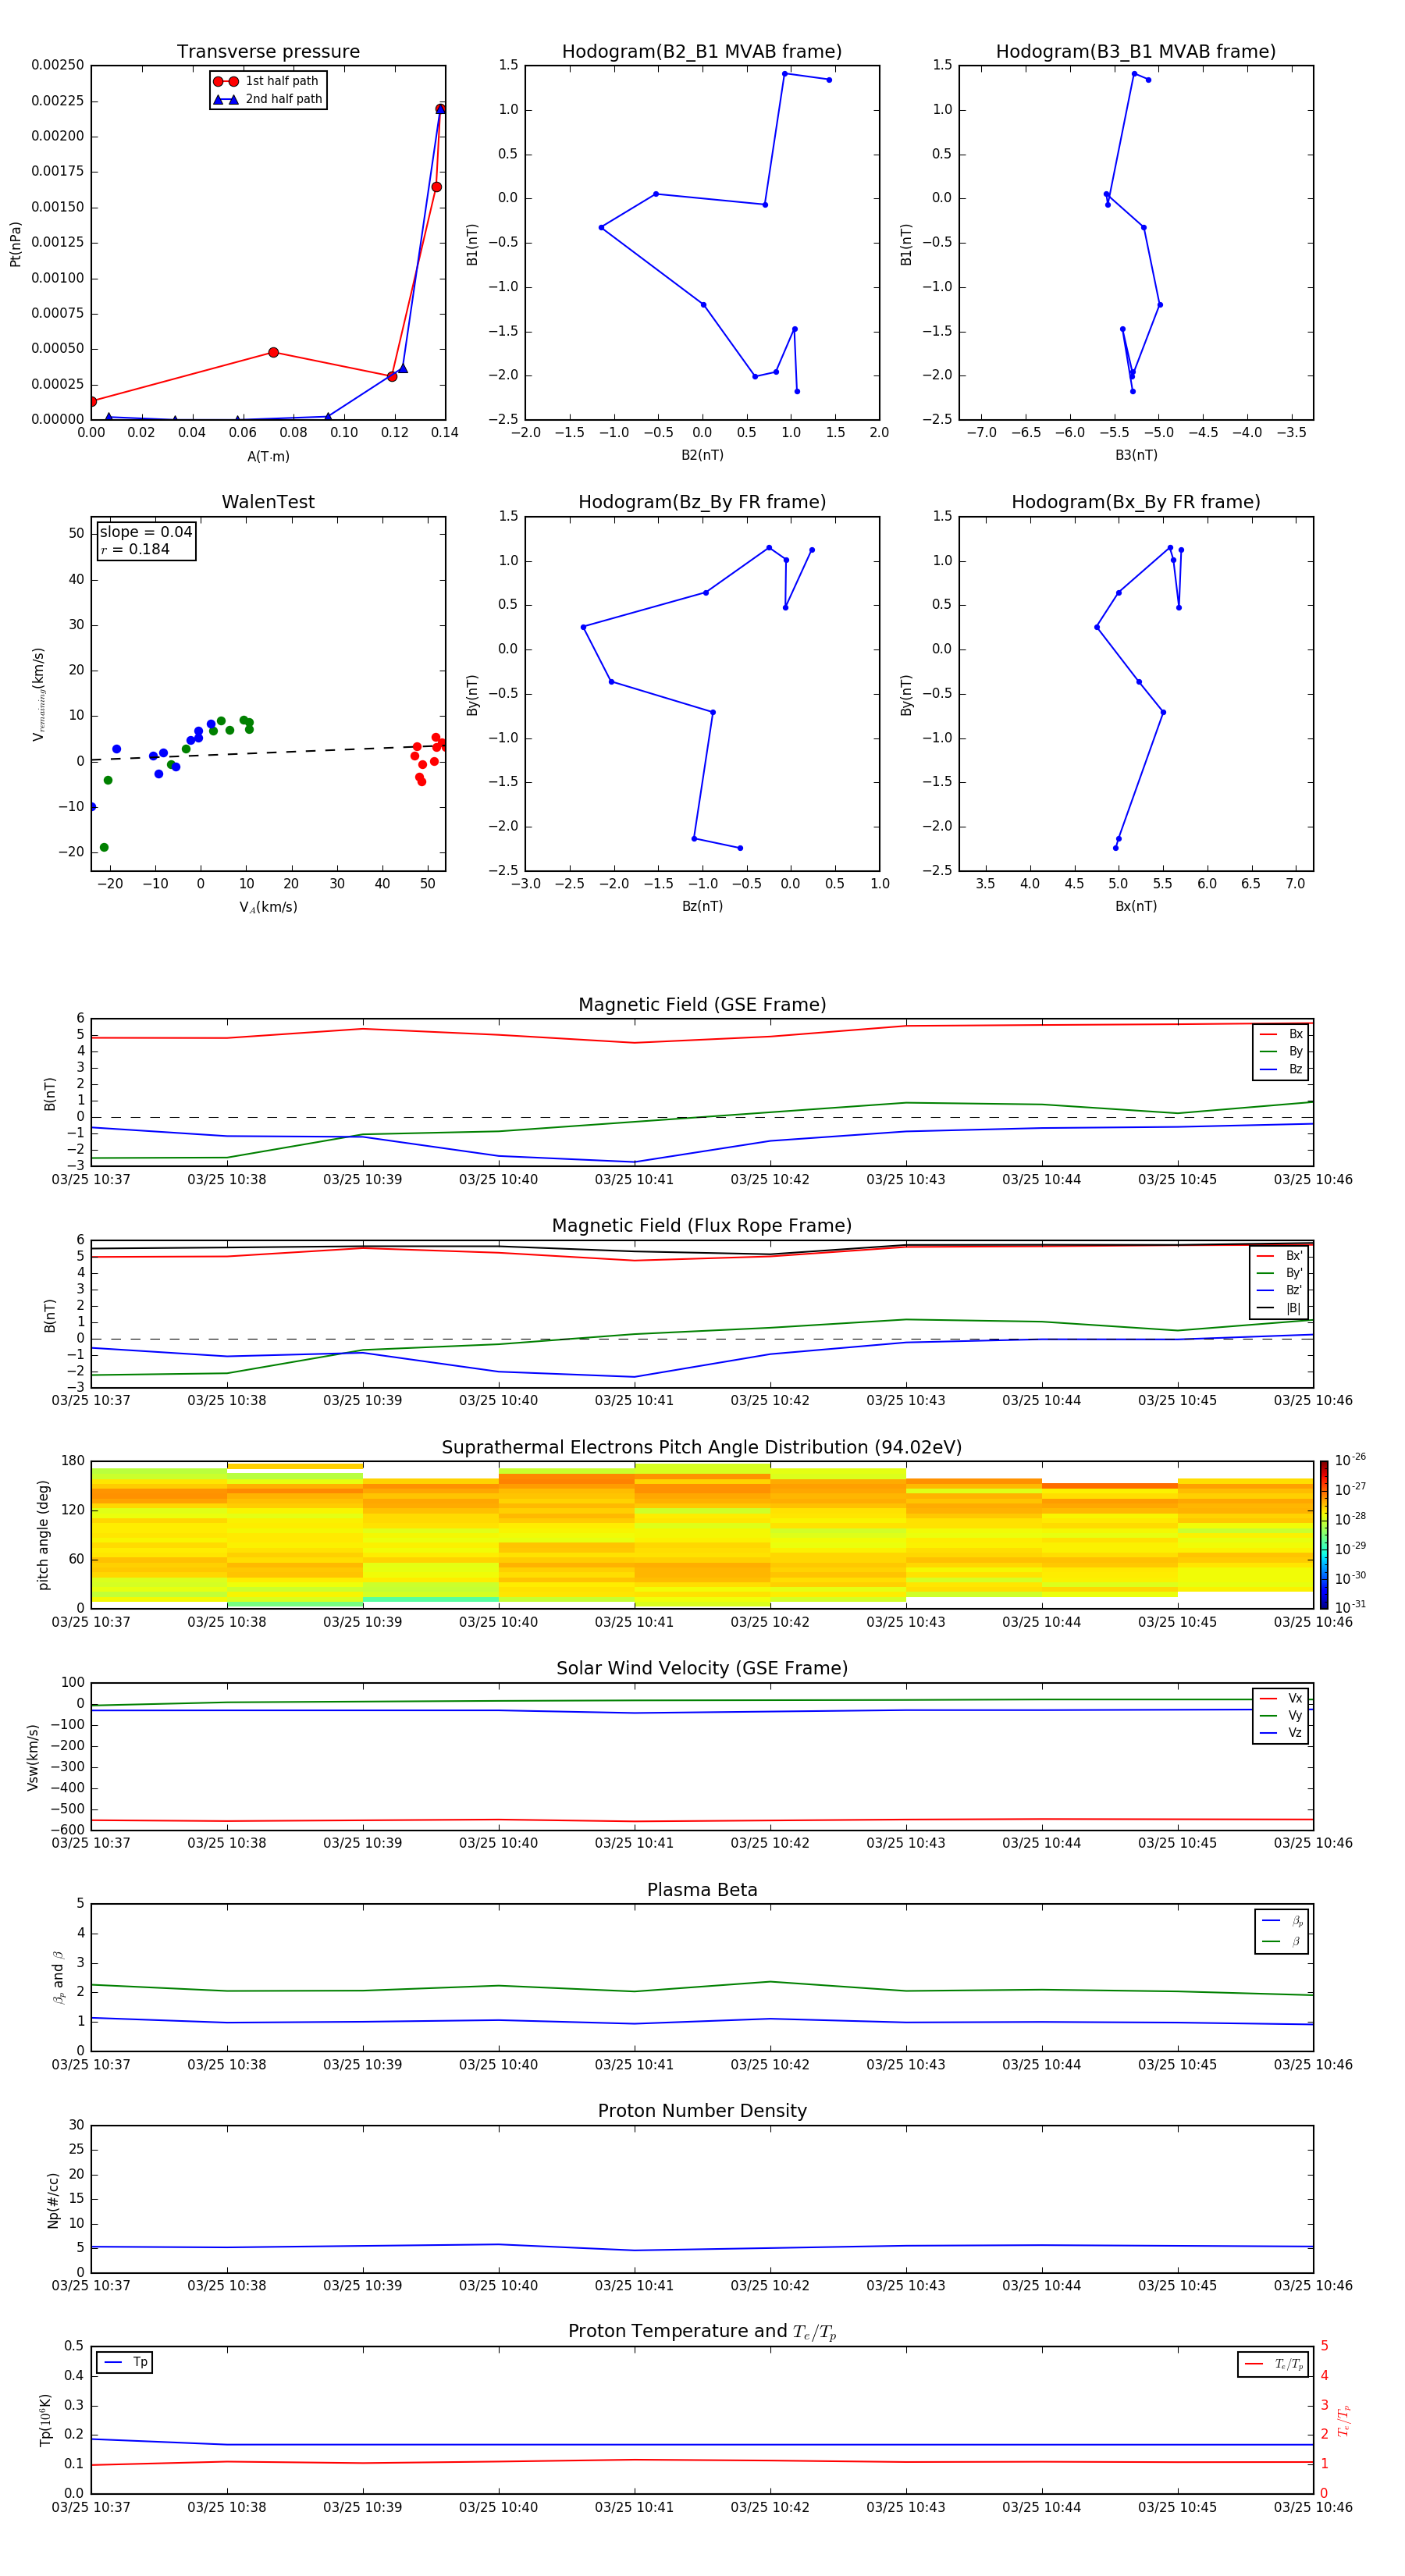The image size is (1405, 2576).
Task: Click 'Hodogram(B3_B1 MVAB frame)' title
Action: [x=1136, y=52]
